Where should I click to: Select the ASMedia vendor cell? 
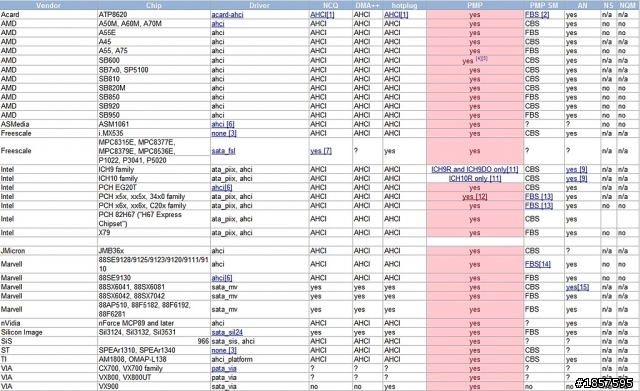click(x=49, y=124)
